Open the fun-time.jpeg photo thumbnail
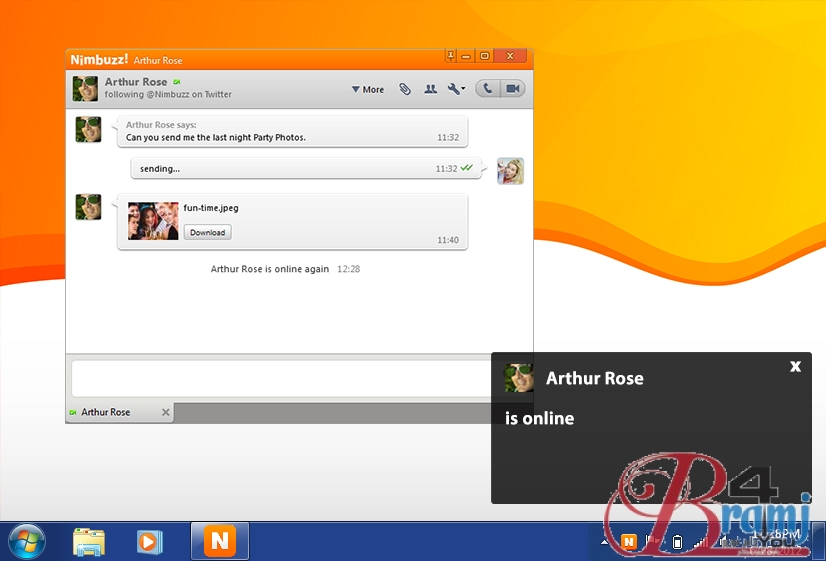This screenshot has width=826, height=561. click(x=153, y=221)
